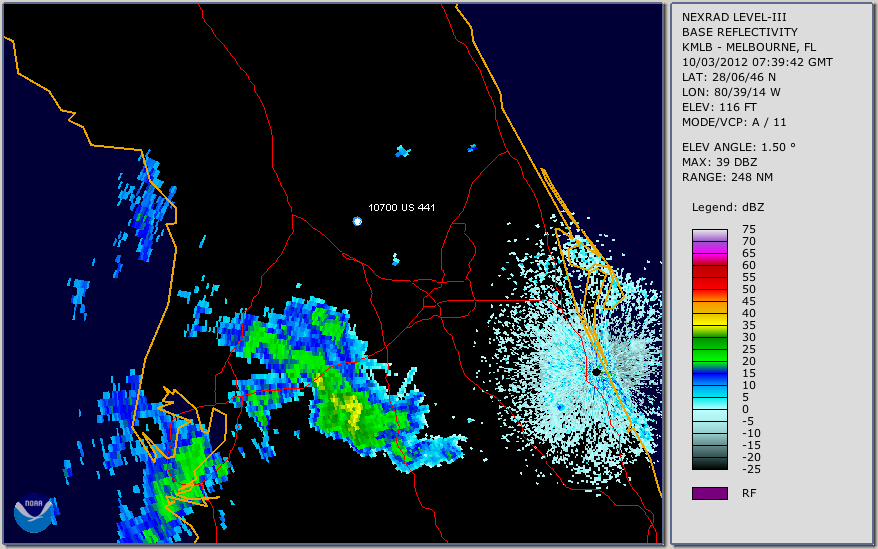Click the black radar site dot

[x=596, y=372]
